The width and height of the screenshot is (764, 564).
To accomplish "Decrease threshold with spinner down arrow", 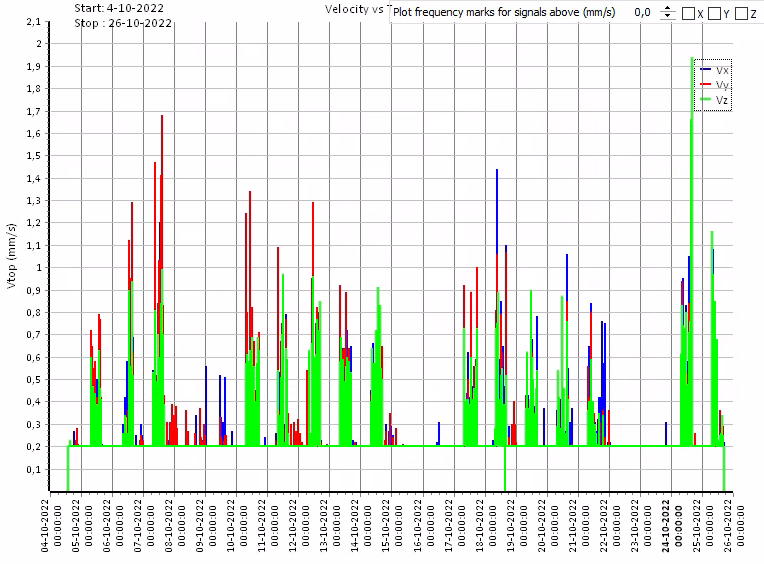I will (x=668, y=17).
